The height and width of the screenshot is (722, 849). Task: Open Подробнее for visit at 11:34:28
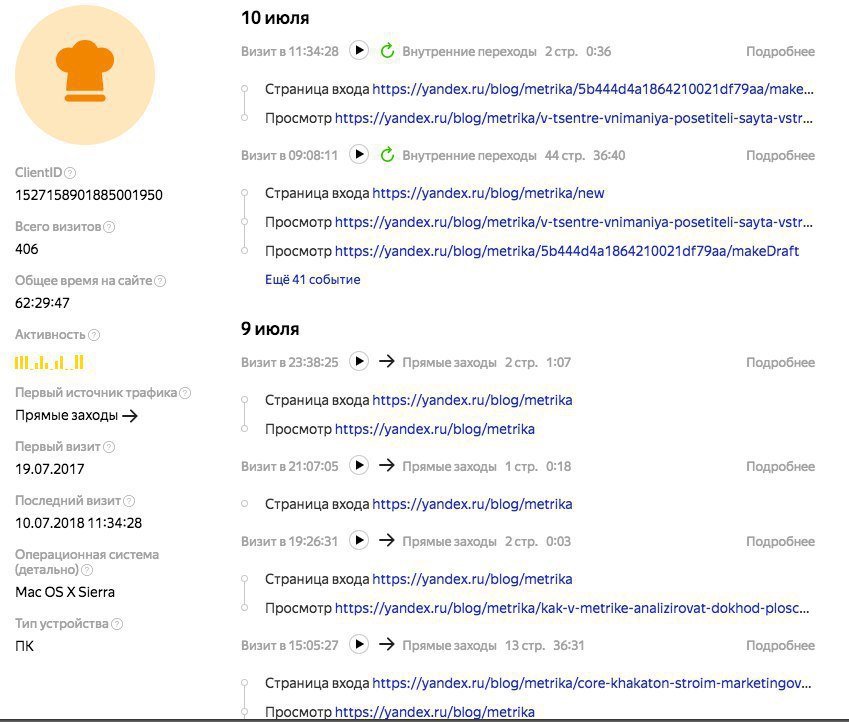780,51
